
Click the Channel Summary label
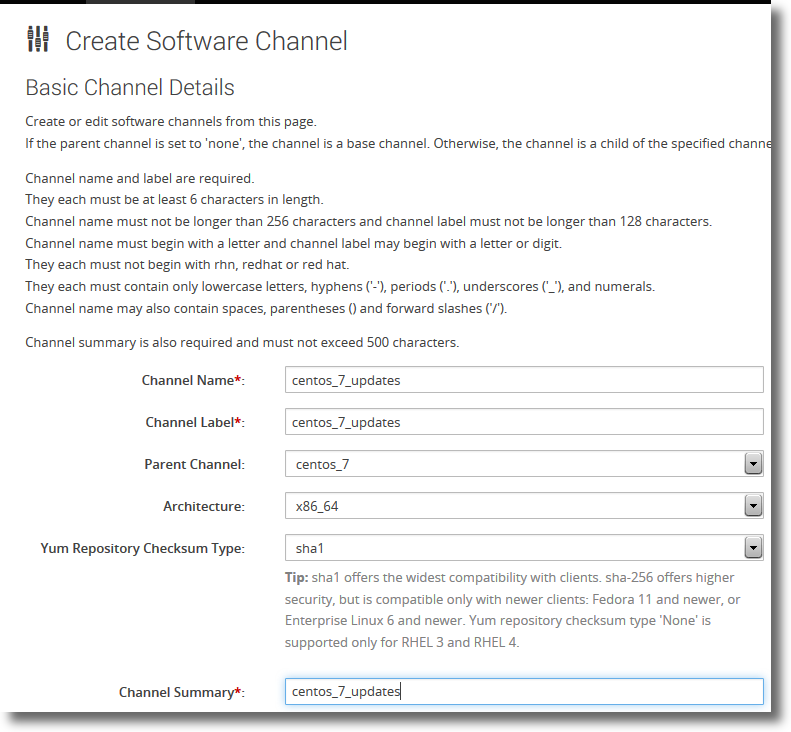pyautogui.click(x=182, y=692)
